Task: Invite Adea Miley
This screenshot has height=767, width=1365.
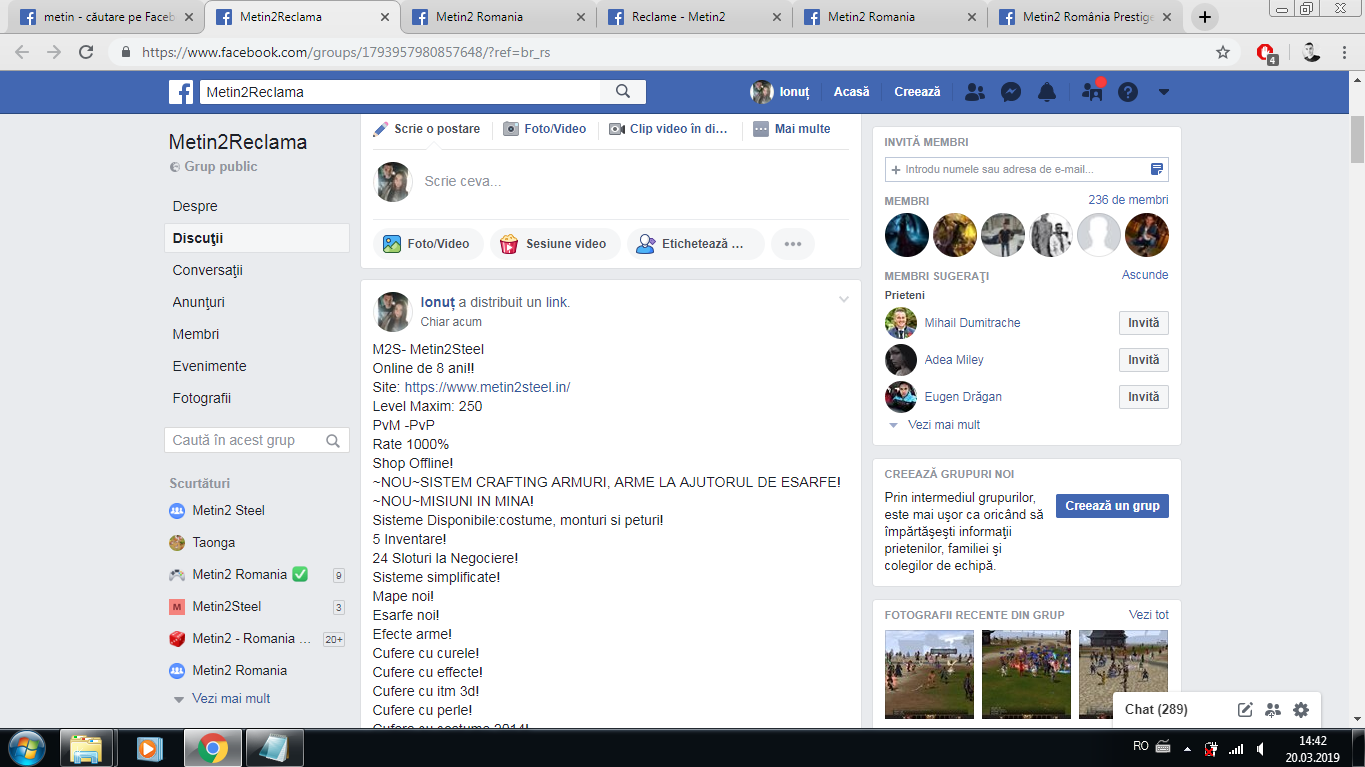Action: coord(1144,360)
